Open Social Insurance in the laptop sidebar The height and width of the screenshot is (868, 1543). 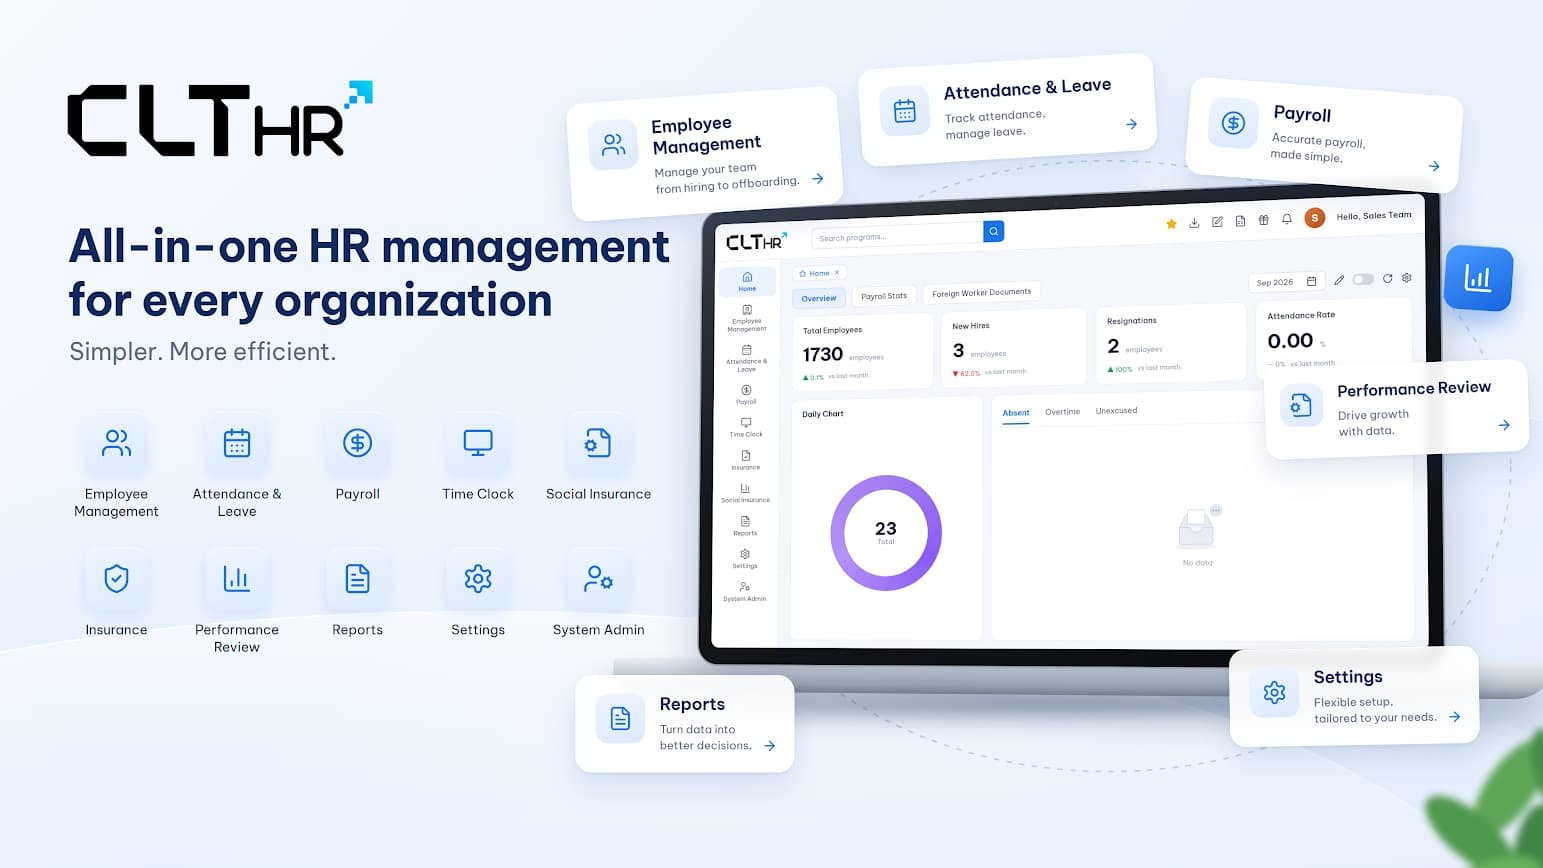click(x=745, y=493)
